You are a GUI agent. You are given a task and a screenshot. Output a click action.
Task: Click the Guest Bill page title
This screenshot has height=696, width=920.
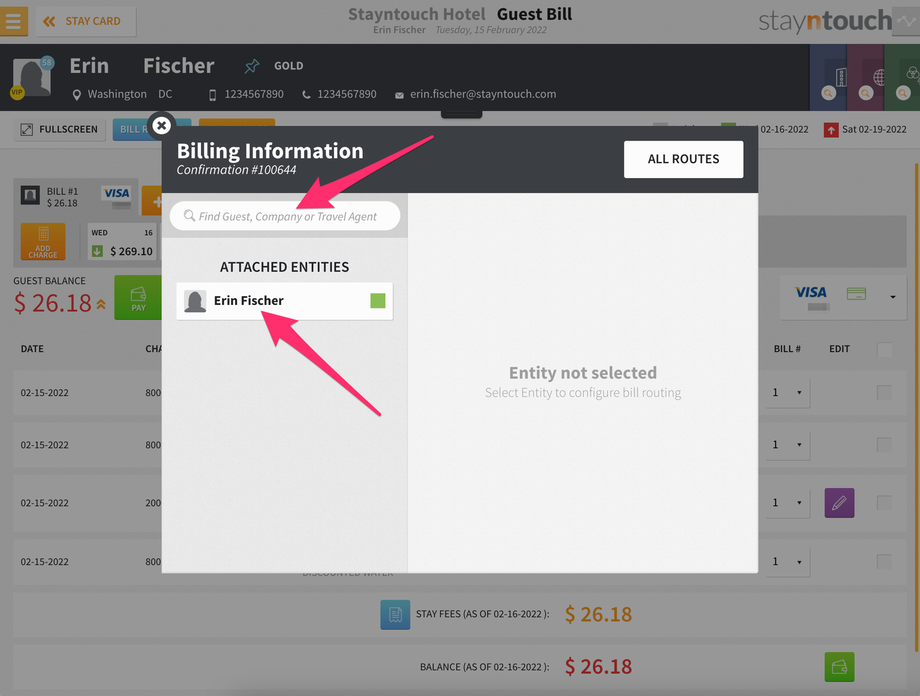point(535,14)
